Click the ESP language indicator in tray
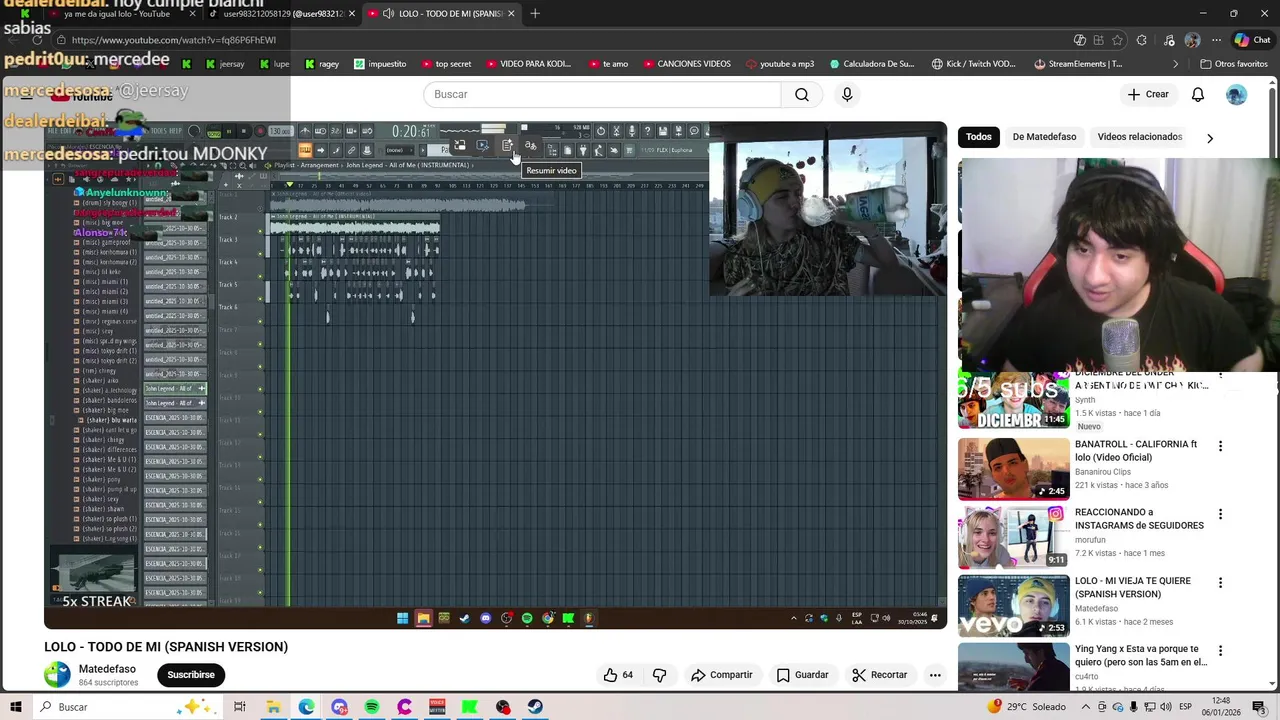 coord(1184,707)
